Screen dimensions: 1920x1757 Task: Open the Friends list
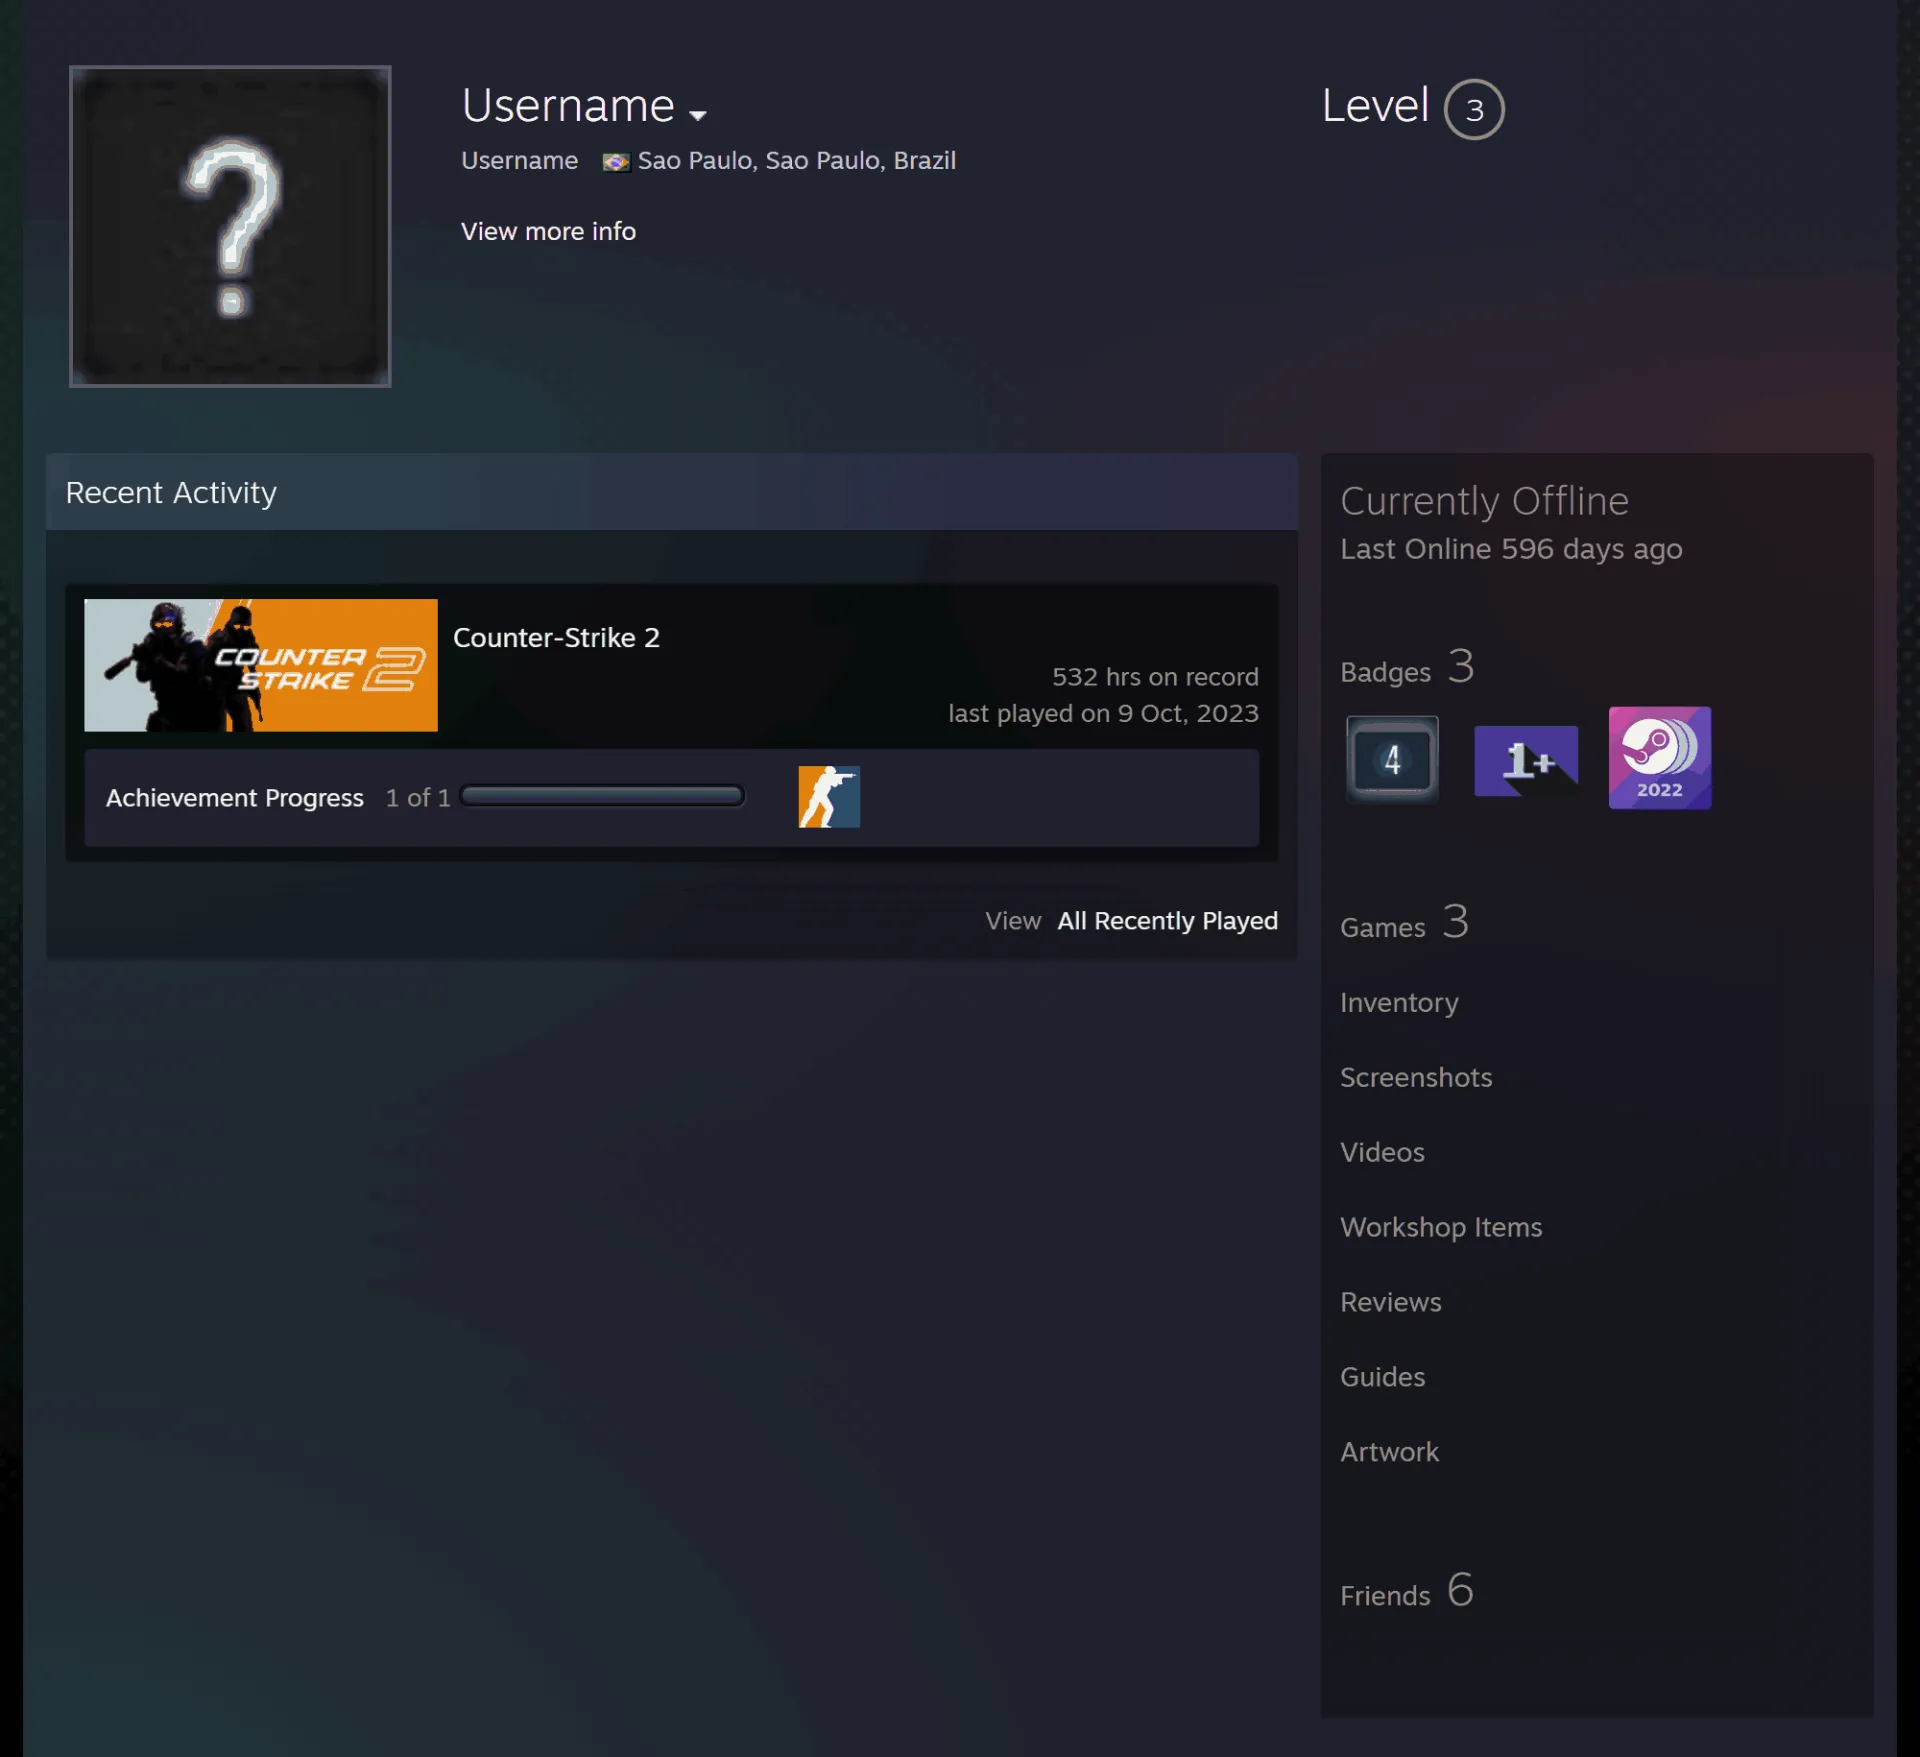[x=1407, y=1590]
